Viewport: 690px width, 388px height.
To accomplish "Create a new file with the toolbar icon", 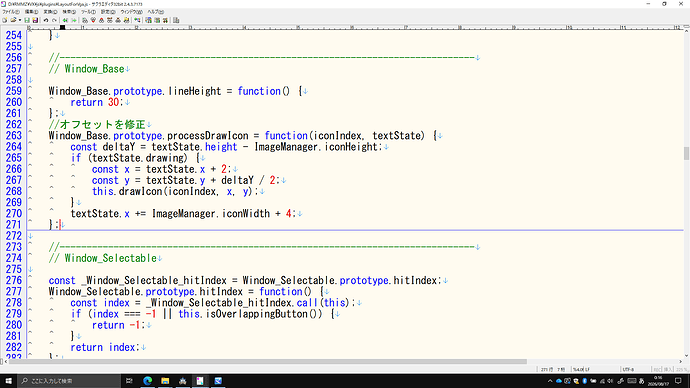I will [4, 20].
